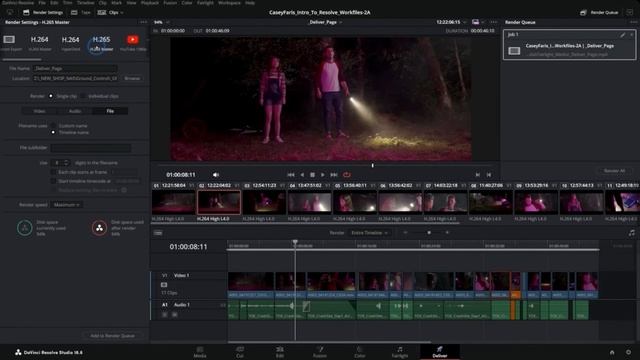The height and width of the screenshot is (360, 640).
Task: Open Render Entire Timeline dropdown
Action: (369, 233)
